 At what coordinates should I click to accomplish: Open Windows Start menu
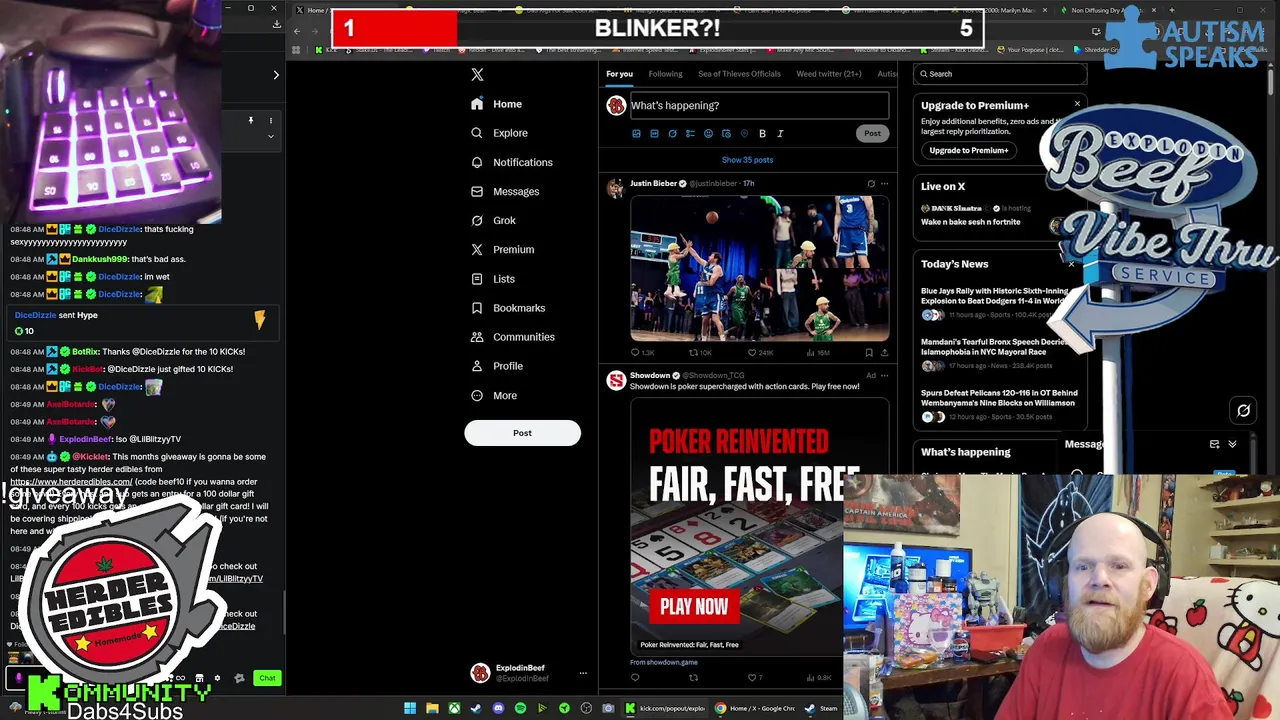coord(410,708)
